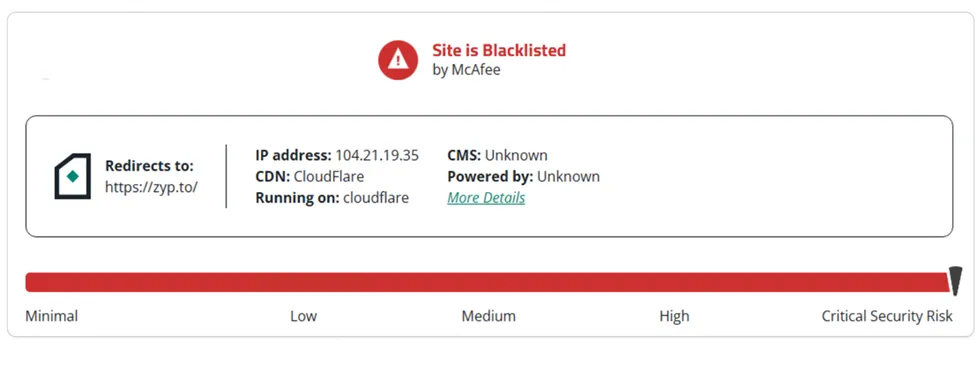The image size is (979, 367).
Task: Click the Low risk label
Action: point(303,316)
